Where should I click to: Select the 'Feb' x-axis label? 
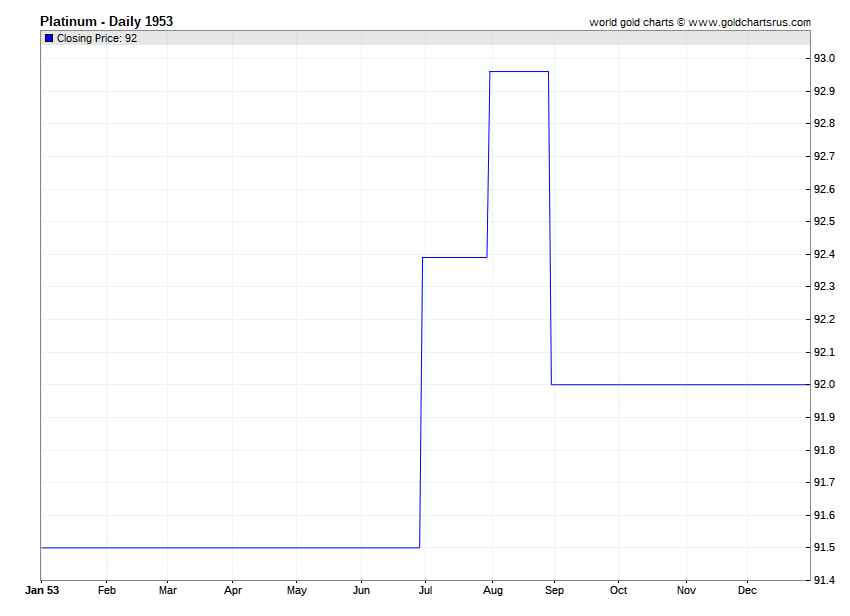pos(107,590)
